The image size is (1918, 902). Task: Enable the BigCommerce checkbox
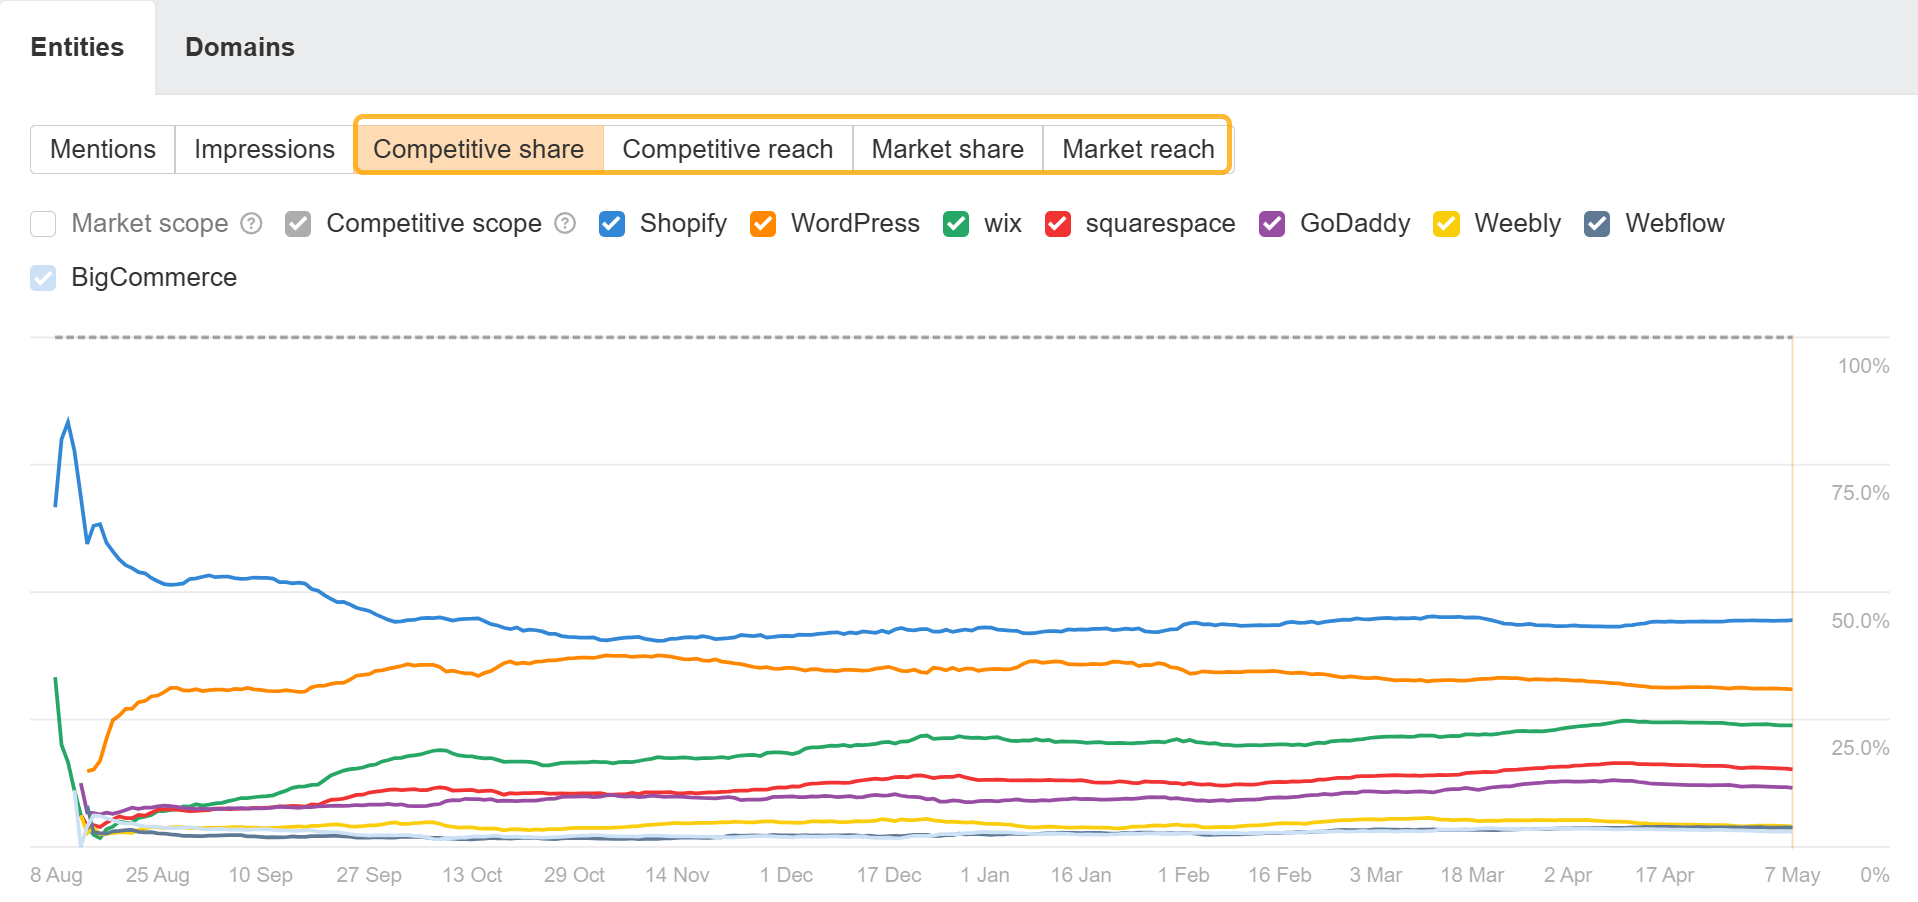(x=43, y=277)
